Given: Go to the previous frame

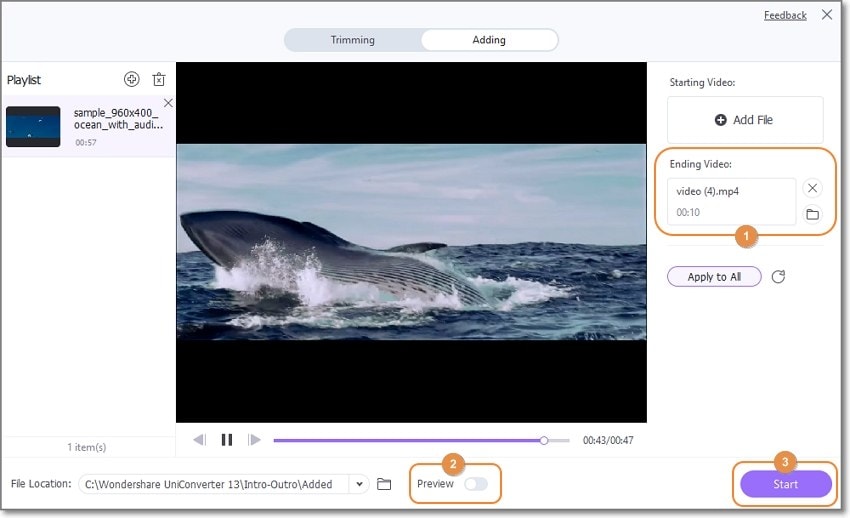Looking at the screenshot, I should [x=199, y=439].
